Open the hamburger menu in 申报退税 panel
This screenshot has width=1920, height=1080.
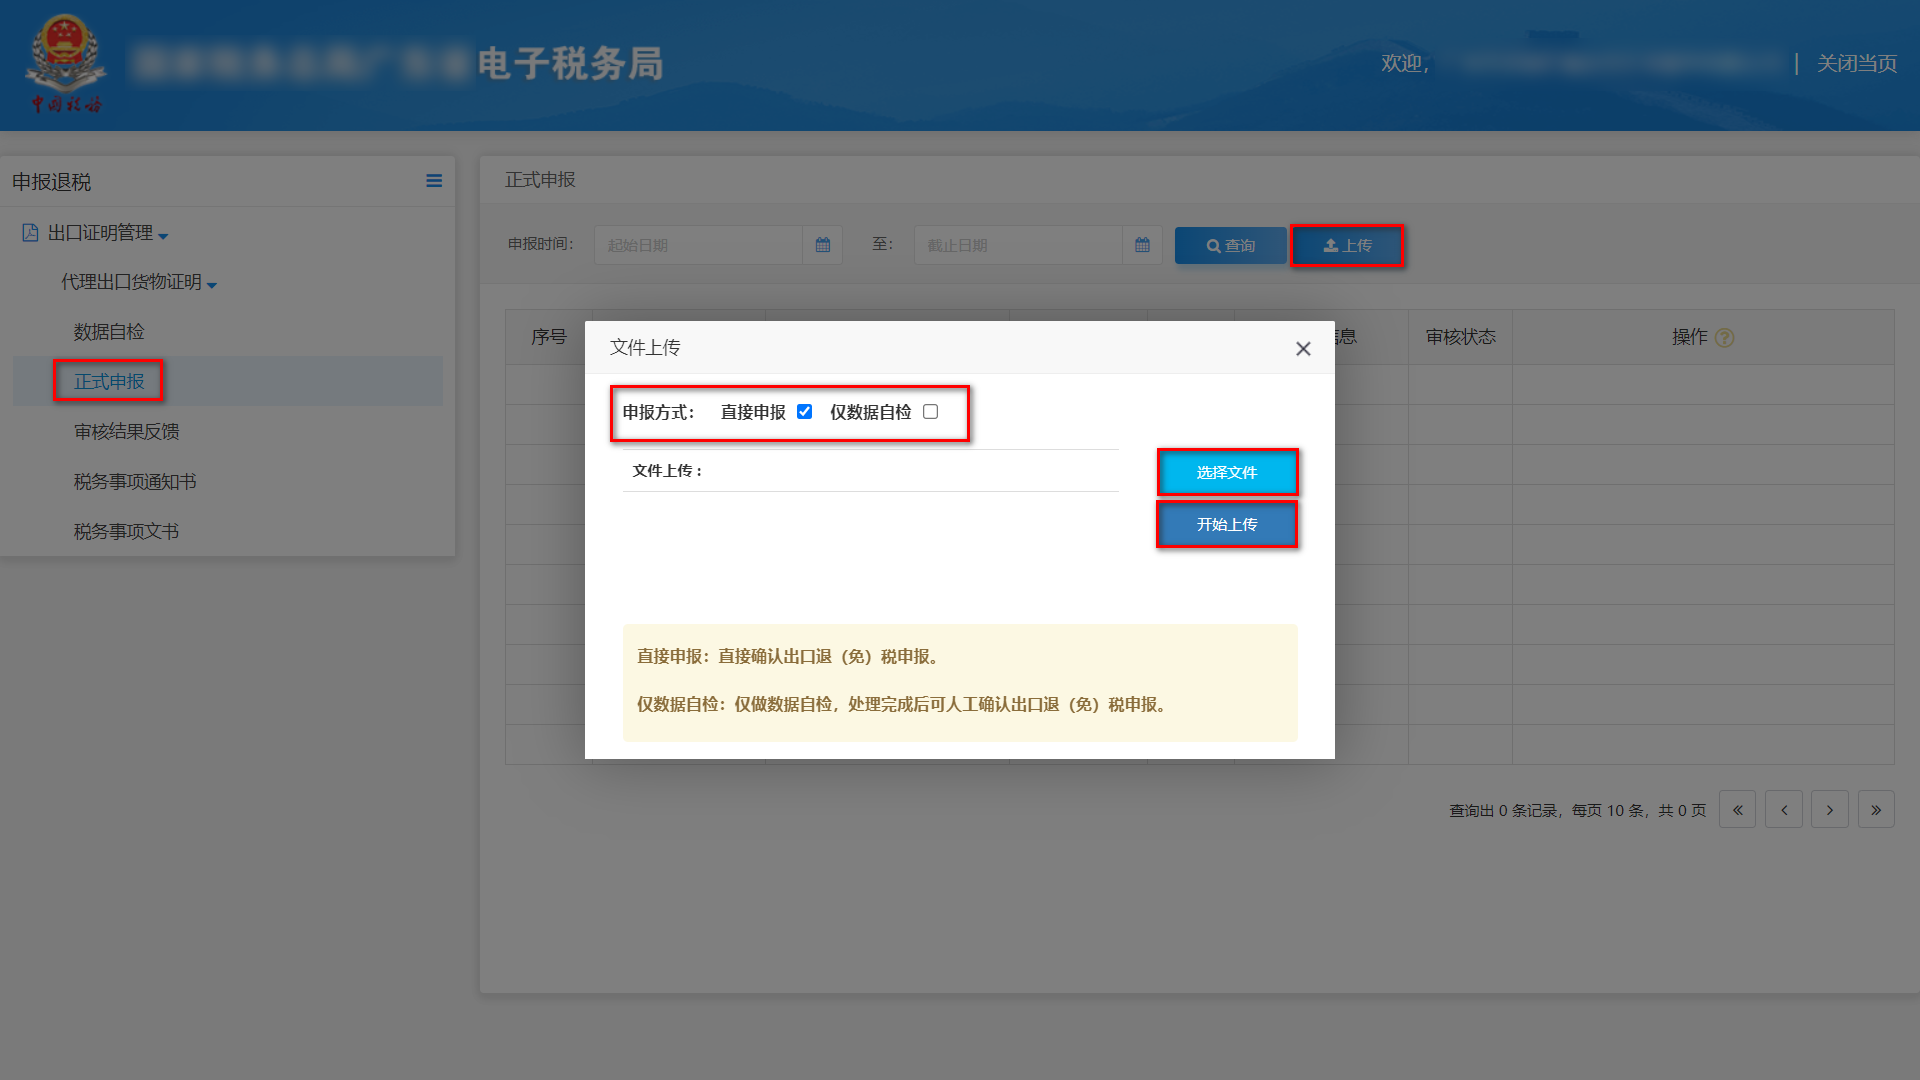coord(434,181)
